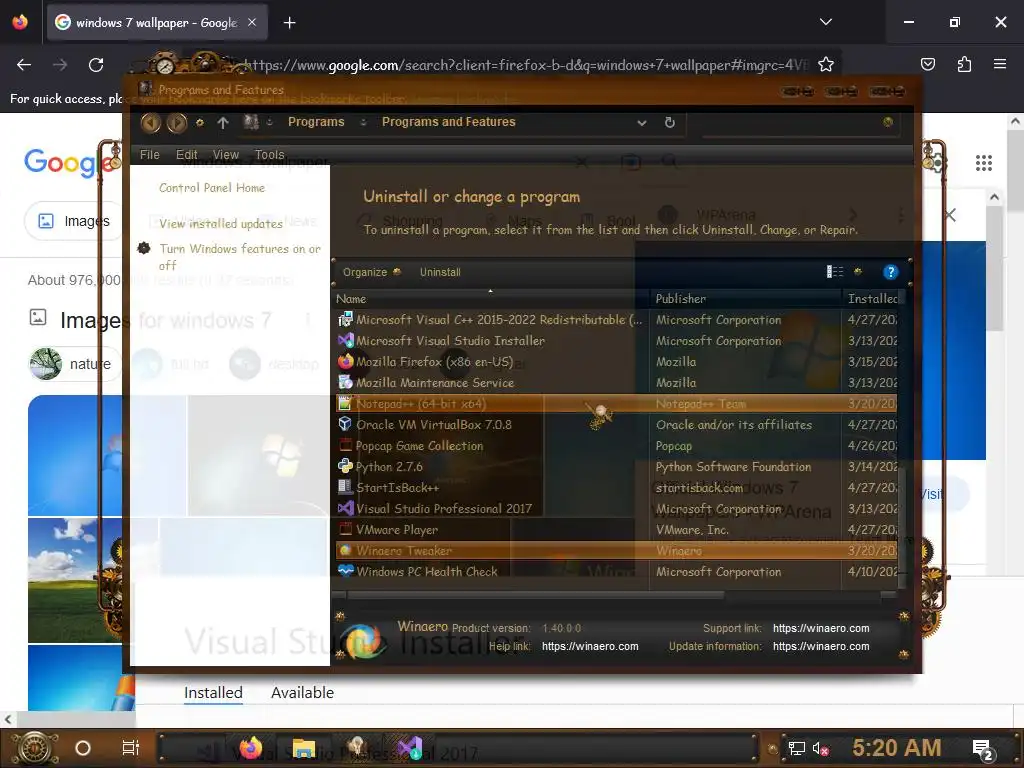Image resolution: width=1024 pixels, height=768 pixels.
Task: Open the blue help icon
Action: click(890, 272)
